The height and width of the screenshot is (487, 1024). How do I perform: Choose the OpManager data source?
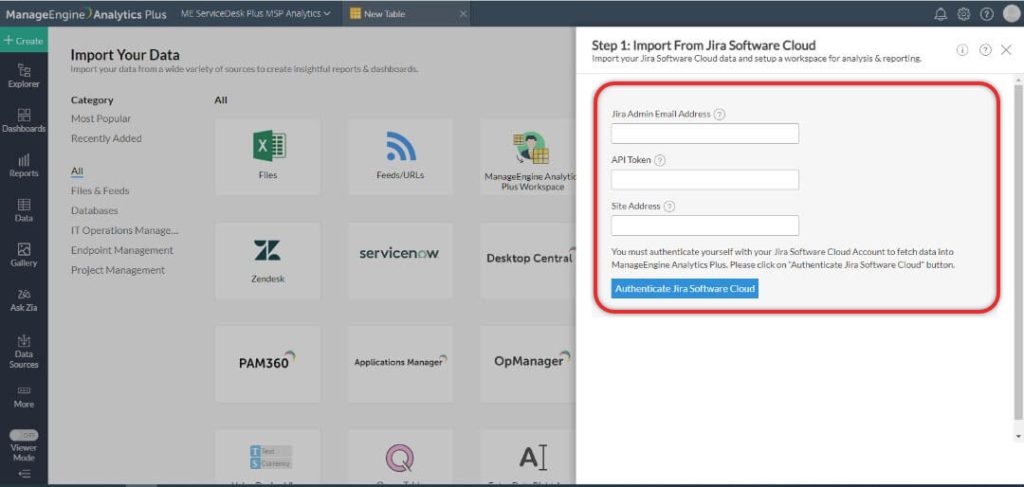(528, 364)
